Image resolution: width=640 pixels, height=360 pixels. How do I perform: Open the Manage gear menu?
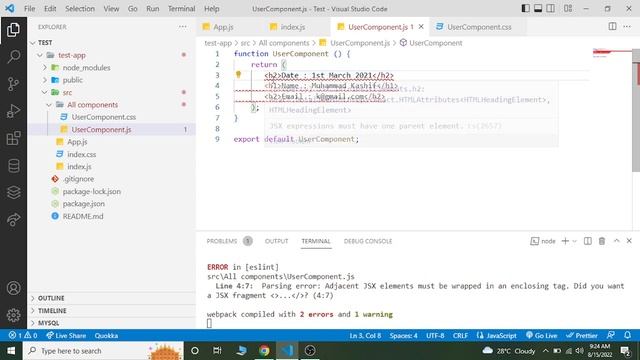click(x=13, y=315)
